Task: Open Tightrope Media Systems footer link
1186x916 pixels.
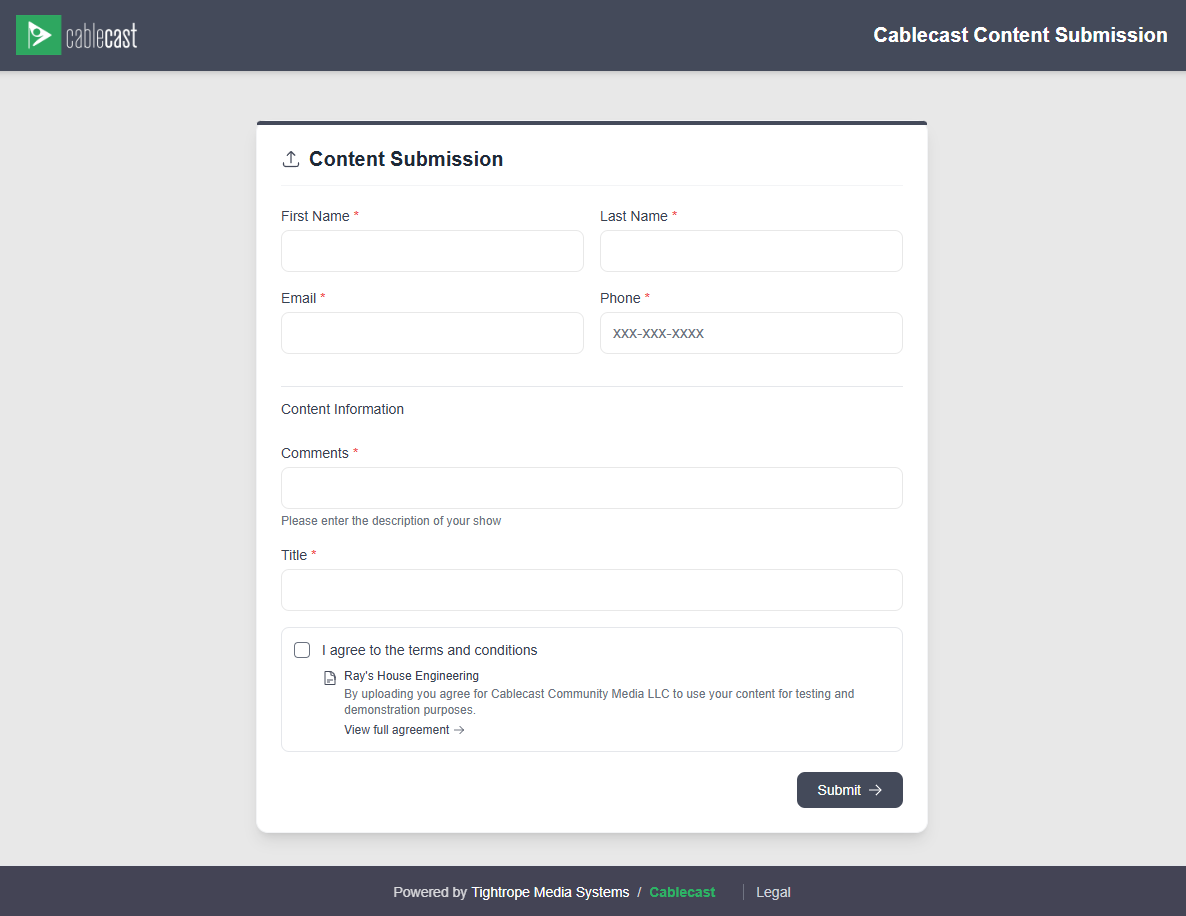Action: [550, 892]
